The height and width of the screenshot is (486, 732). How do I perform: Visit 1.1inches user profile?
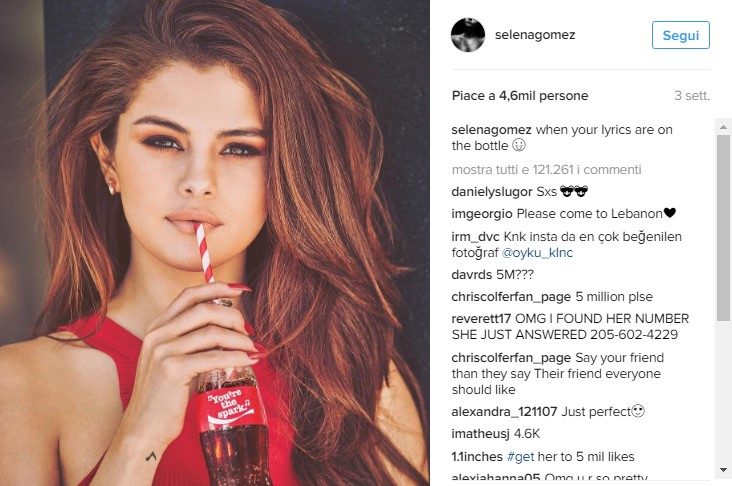coord(477,457)
